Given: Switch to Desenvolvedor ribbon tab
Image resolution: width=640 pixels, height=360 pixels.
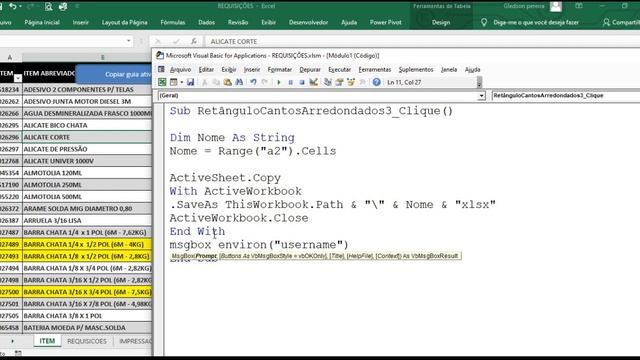Looking at the screenshot, I should [x=308, y=22].
